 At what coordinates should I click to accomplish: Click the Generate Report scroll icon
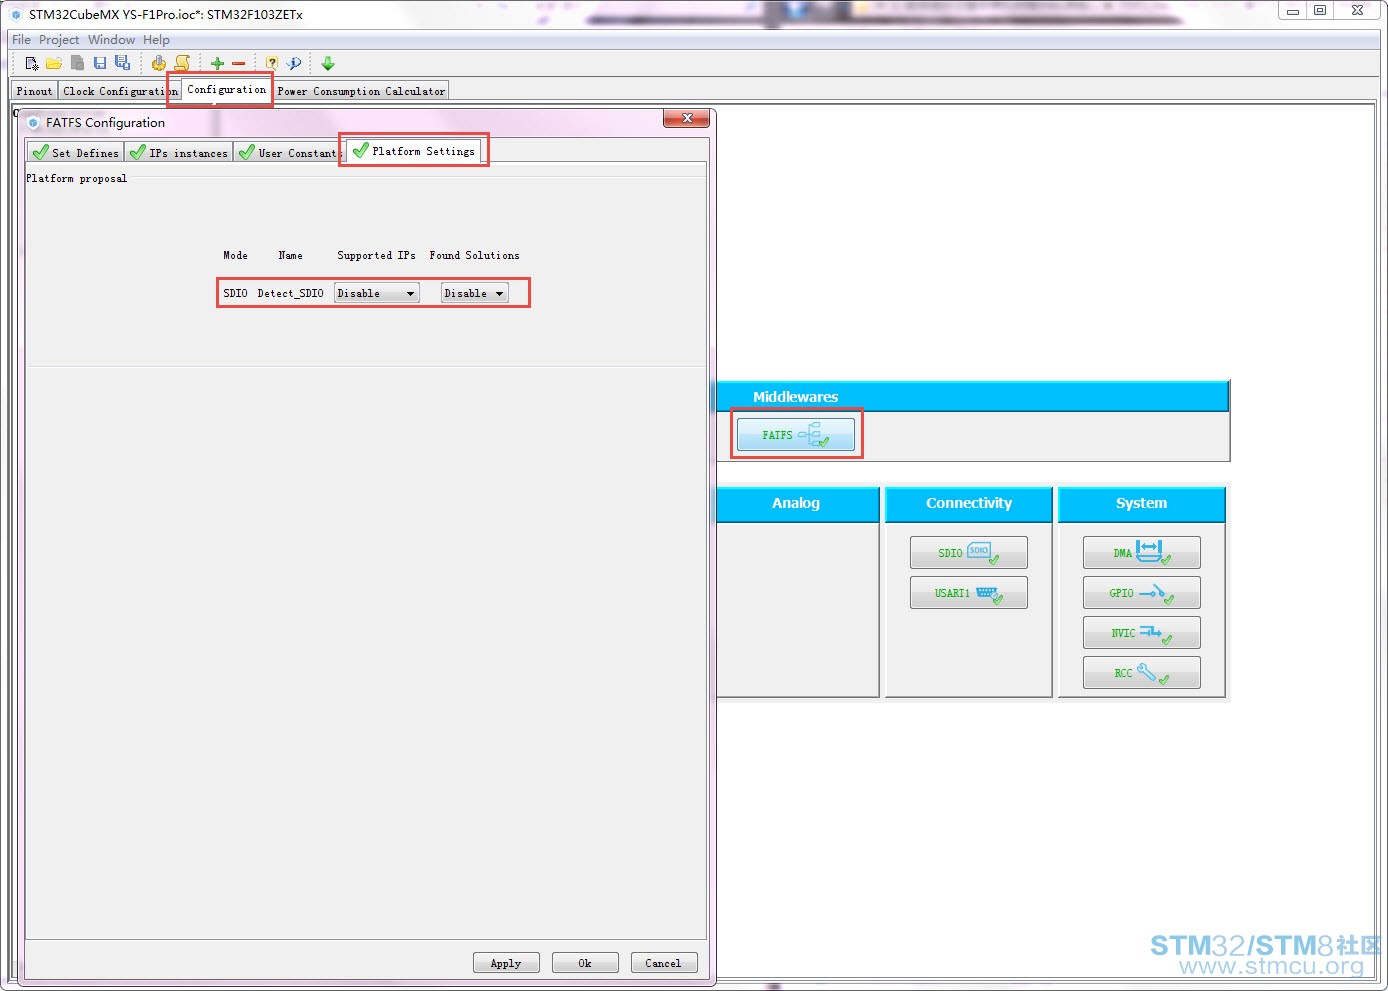pyautogui.click(x=182, y=63)
